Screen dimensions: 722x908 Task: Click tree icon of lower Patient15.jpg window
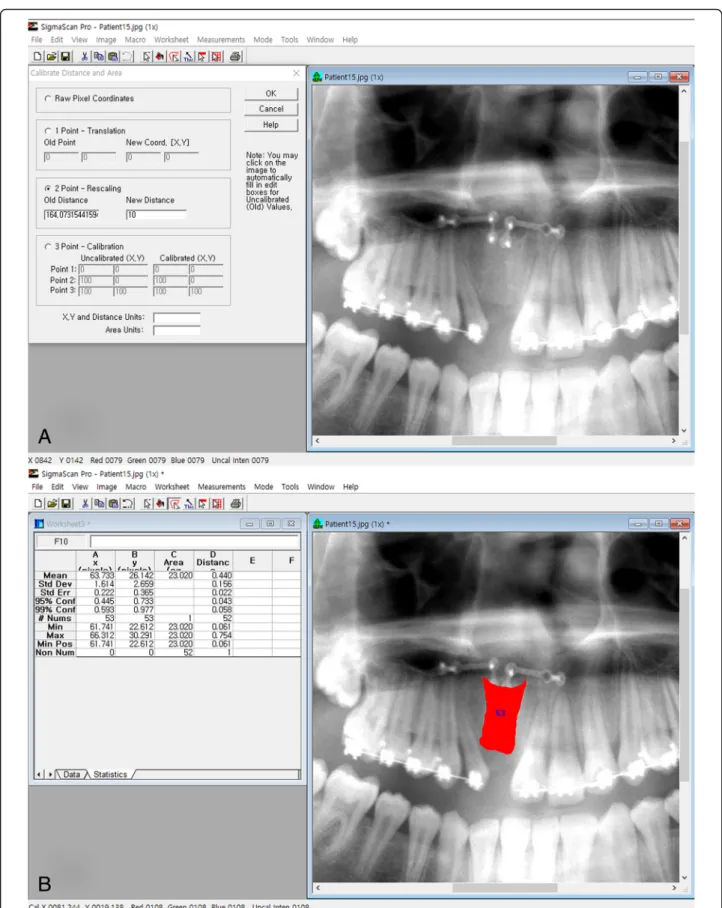pyautogui.click(x=317, y=523)
